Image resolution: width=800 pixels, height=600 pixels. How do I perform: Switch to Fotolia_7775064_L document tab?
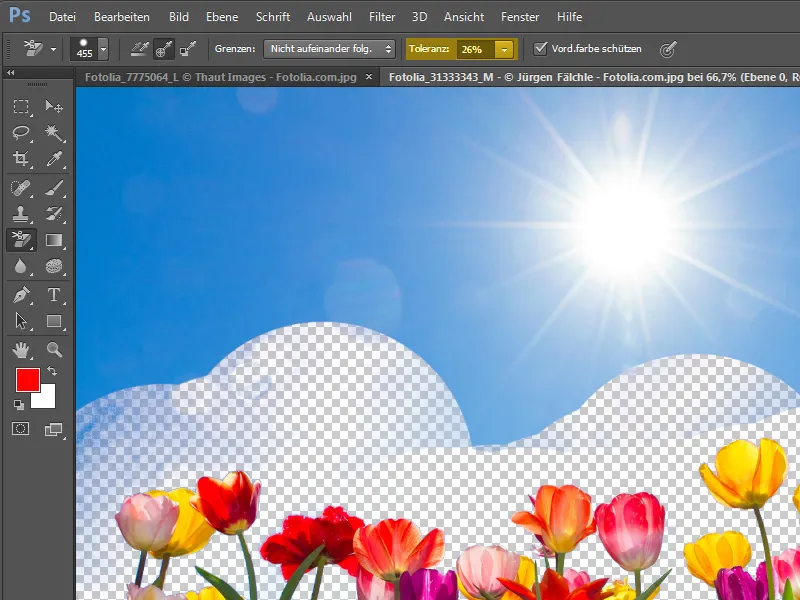(220, 78)
